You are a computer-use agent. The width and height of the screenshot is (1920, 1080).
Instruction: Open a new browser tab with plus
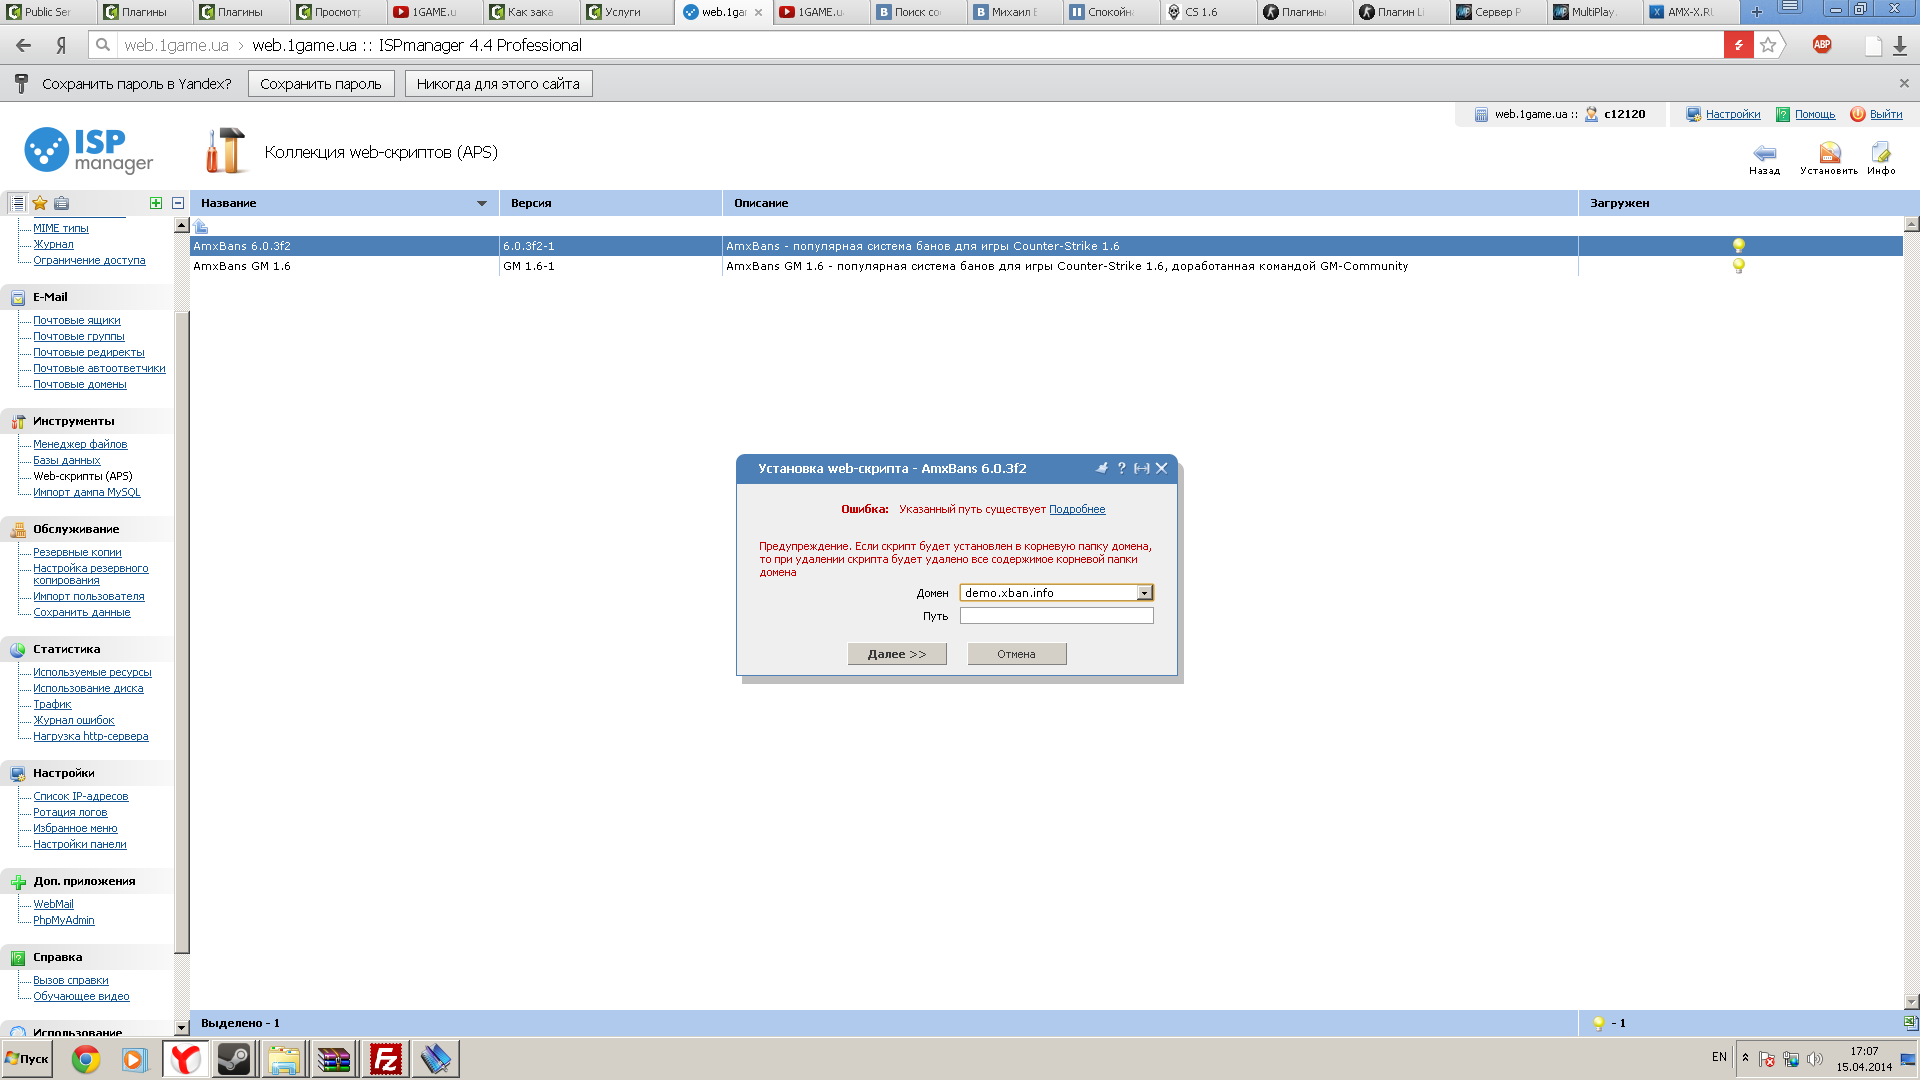pyautogui.click(x=1756, y=12)
